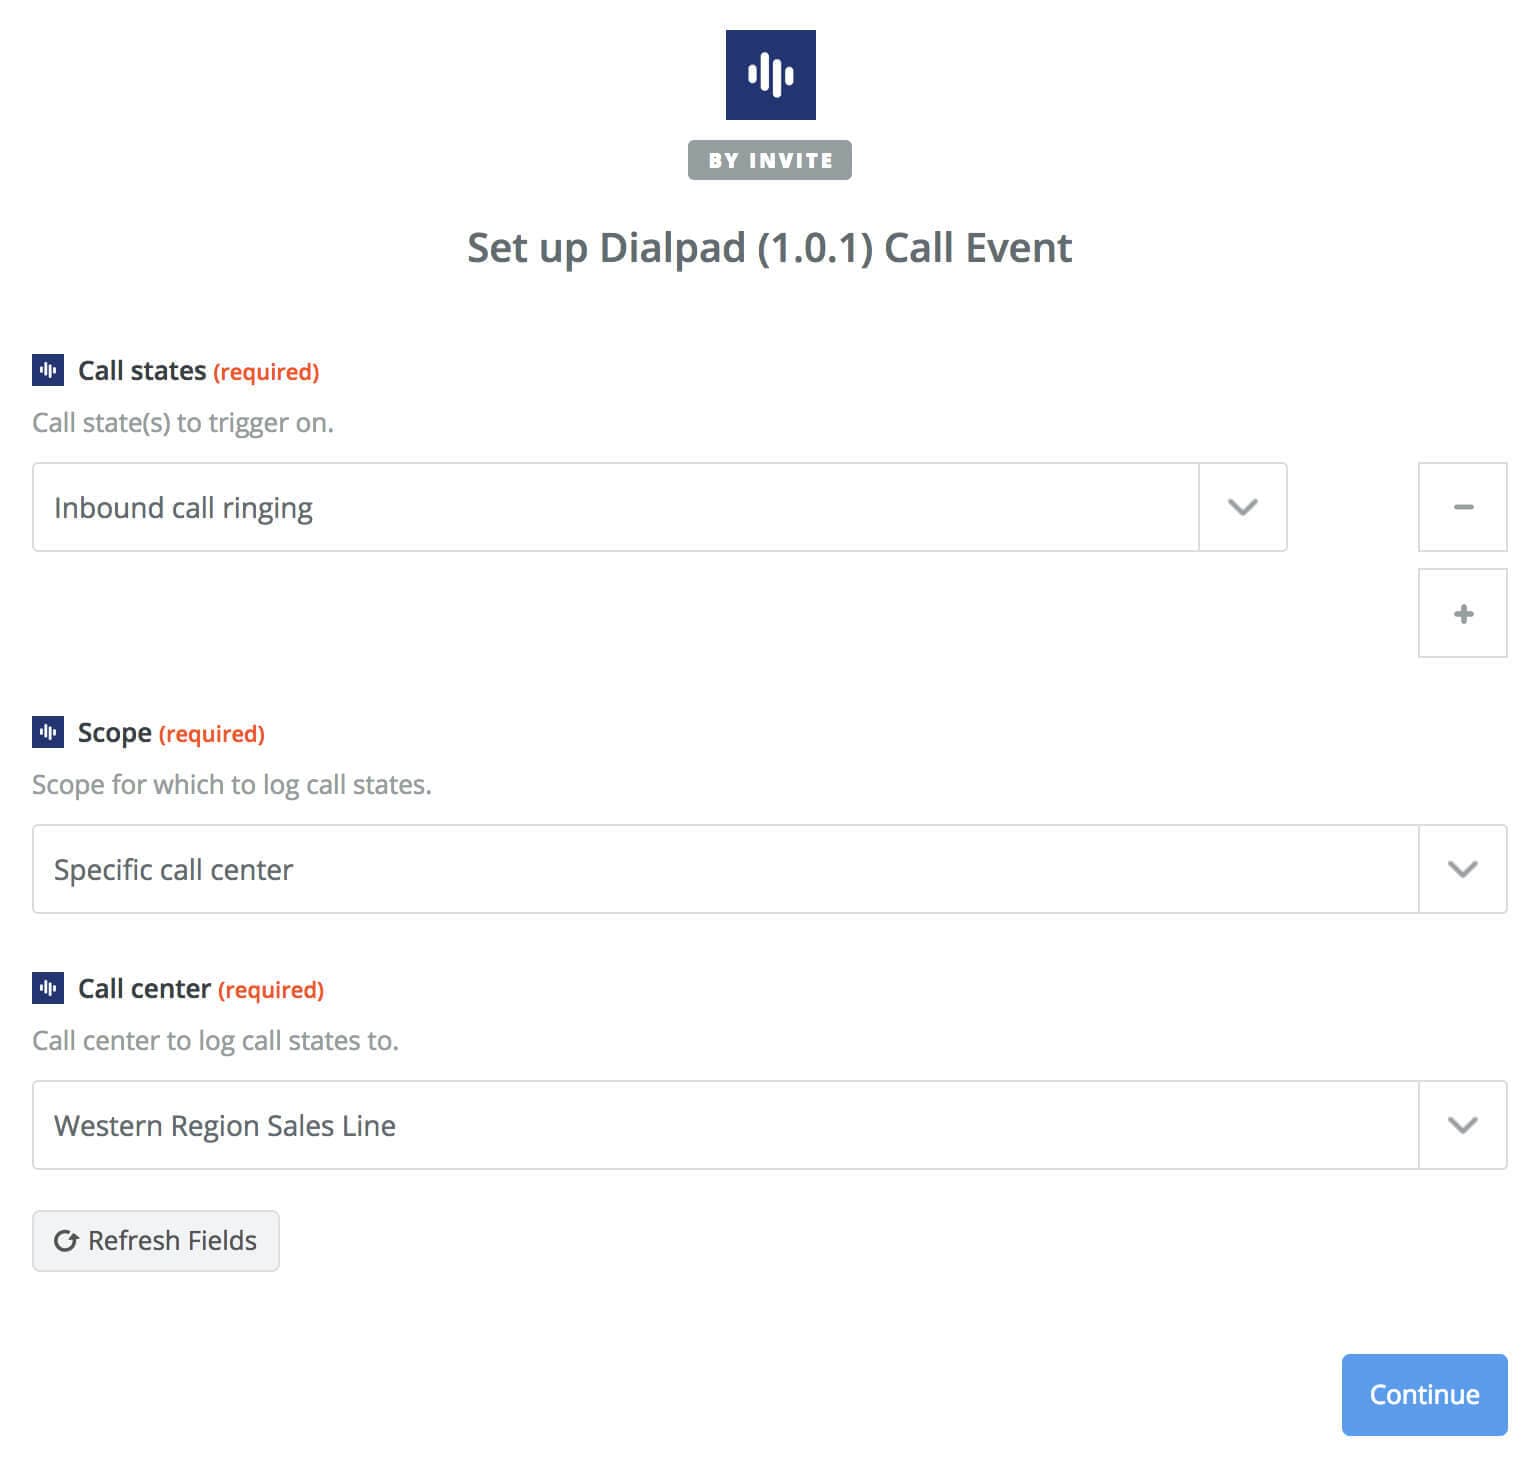Click the required label next to Call states
Viewport: 1538px width, 1472px height.
(265, 371)
